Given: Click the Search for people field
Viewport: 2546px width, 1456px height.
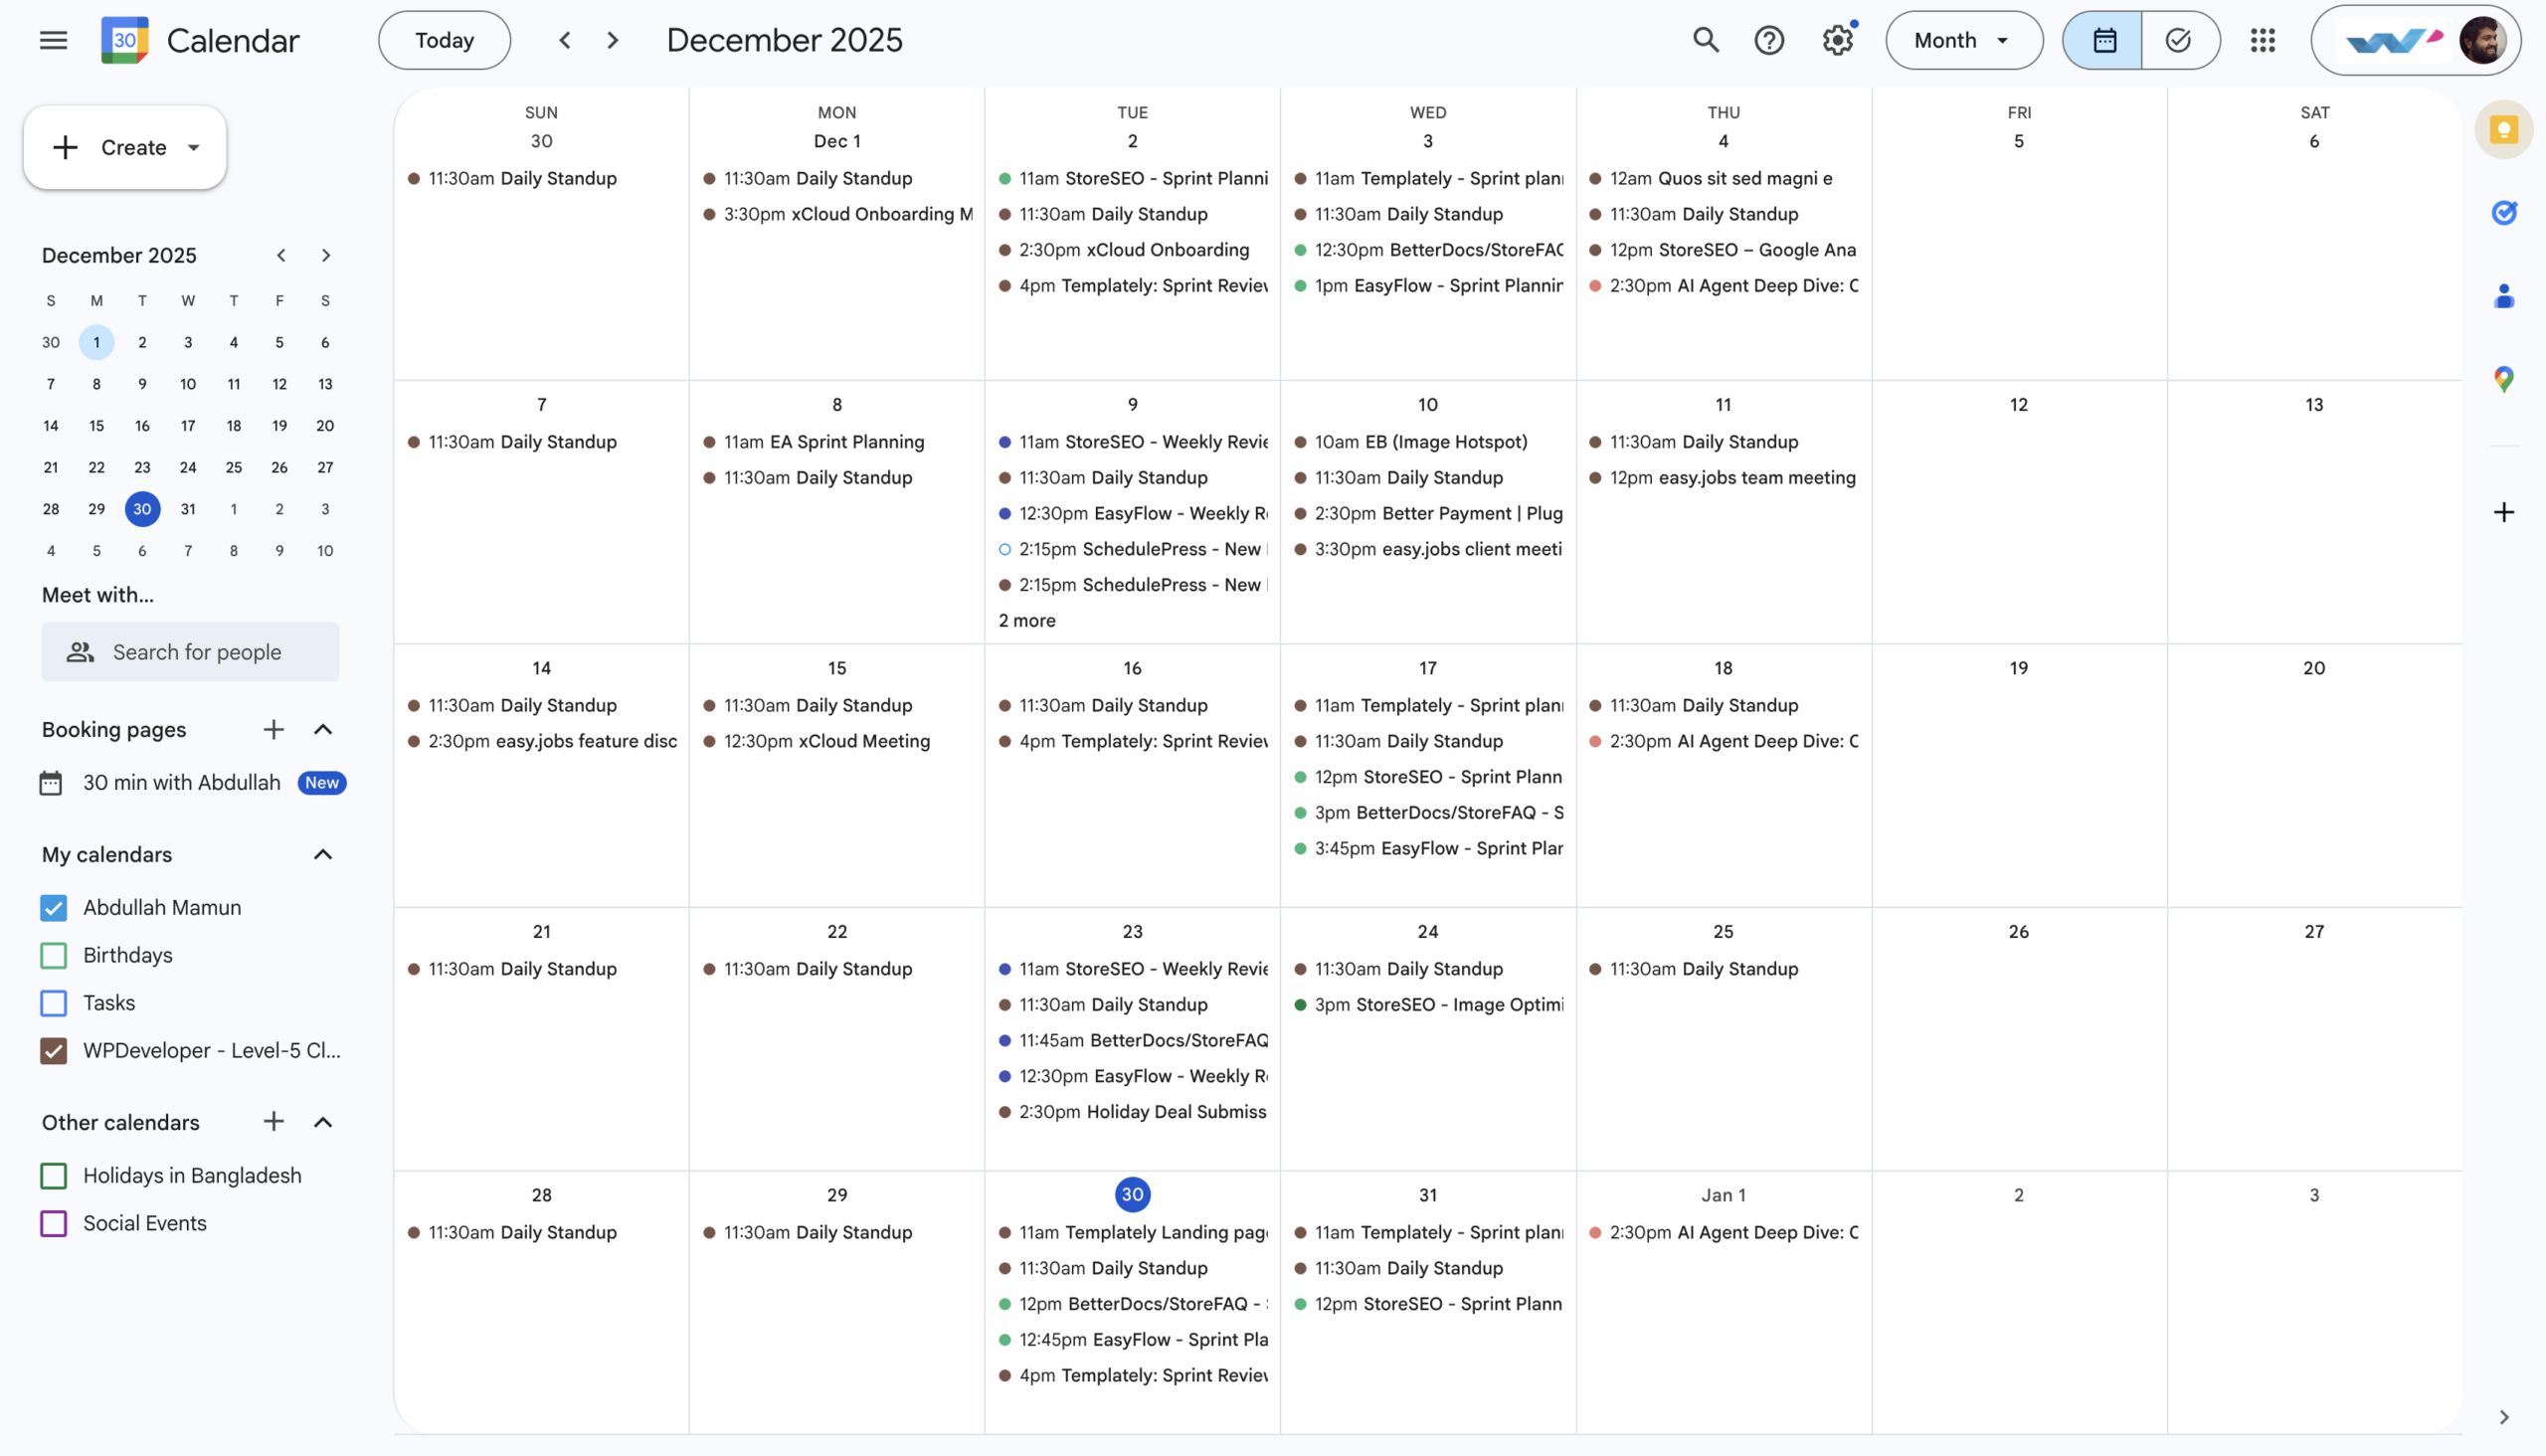Looking at the screenshot, I should tap(190, 651).
